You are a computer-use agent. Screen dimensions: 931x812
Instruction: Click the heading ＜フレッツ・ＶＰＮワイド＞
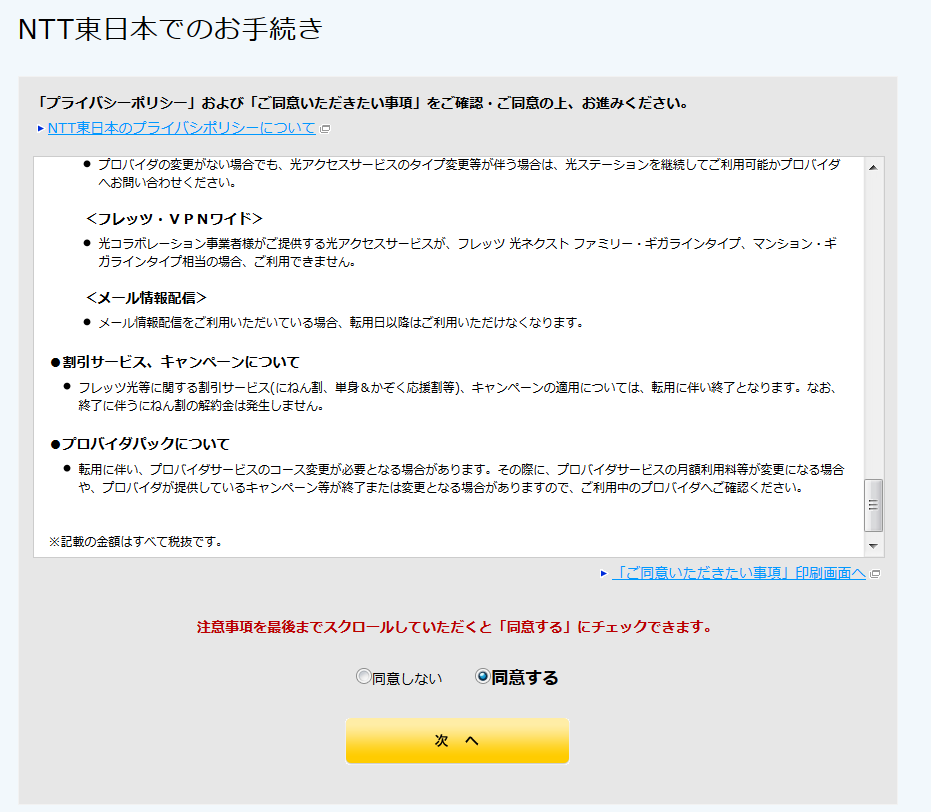pos(174,218)
